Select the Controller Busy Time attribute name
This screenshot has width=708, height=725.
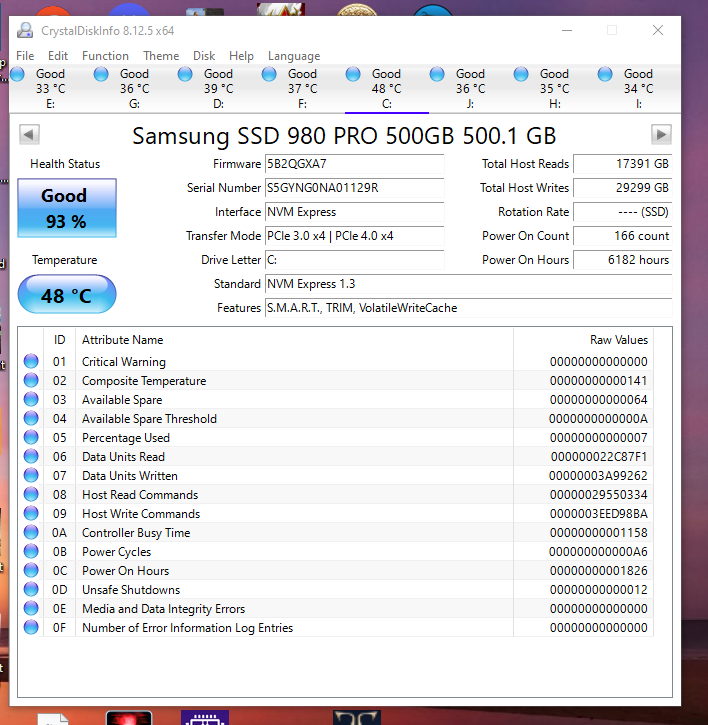136,533
